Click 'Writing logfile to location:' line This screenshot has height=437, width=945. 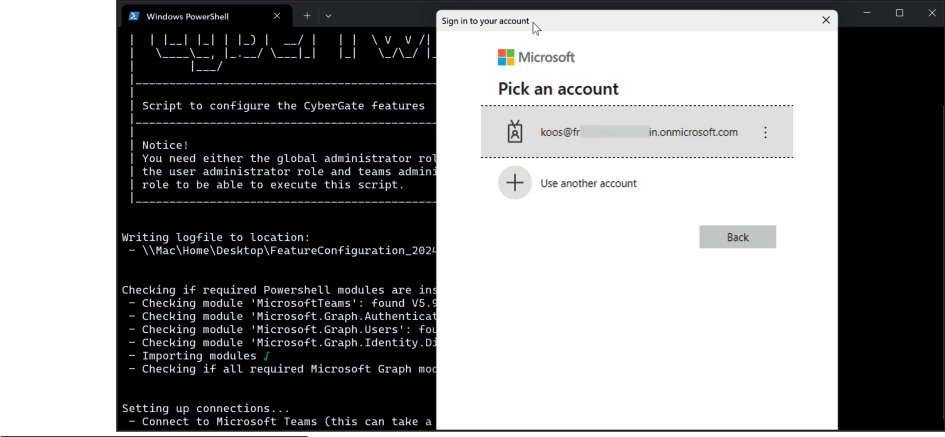coord(216,237)
